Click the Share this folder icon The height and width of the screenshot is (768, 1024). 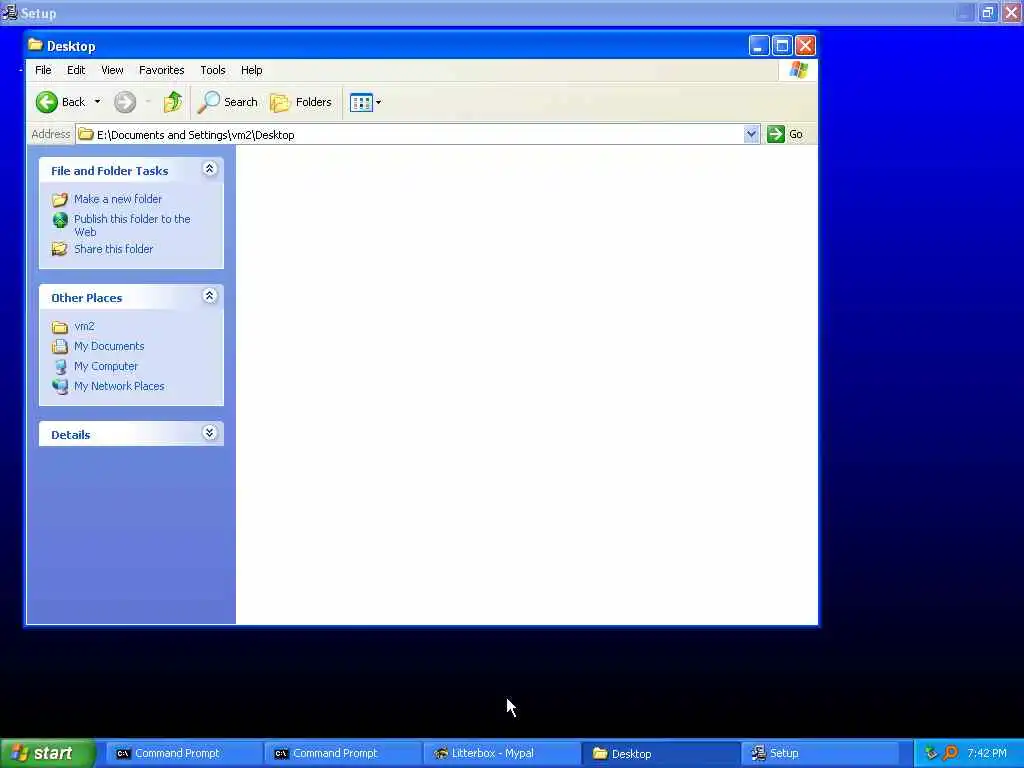60,249
